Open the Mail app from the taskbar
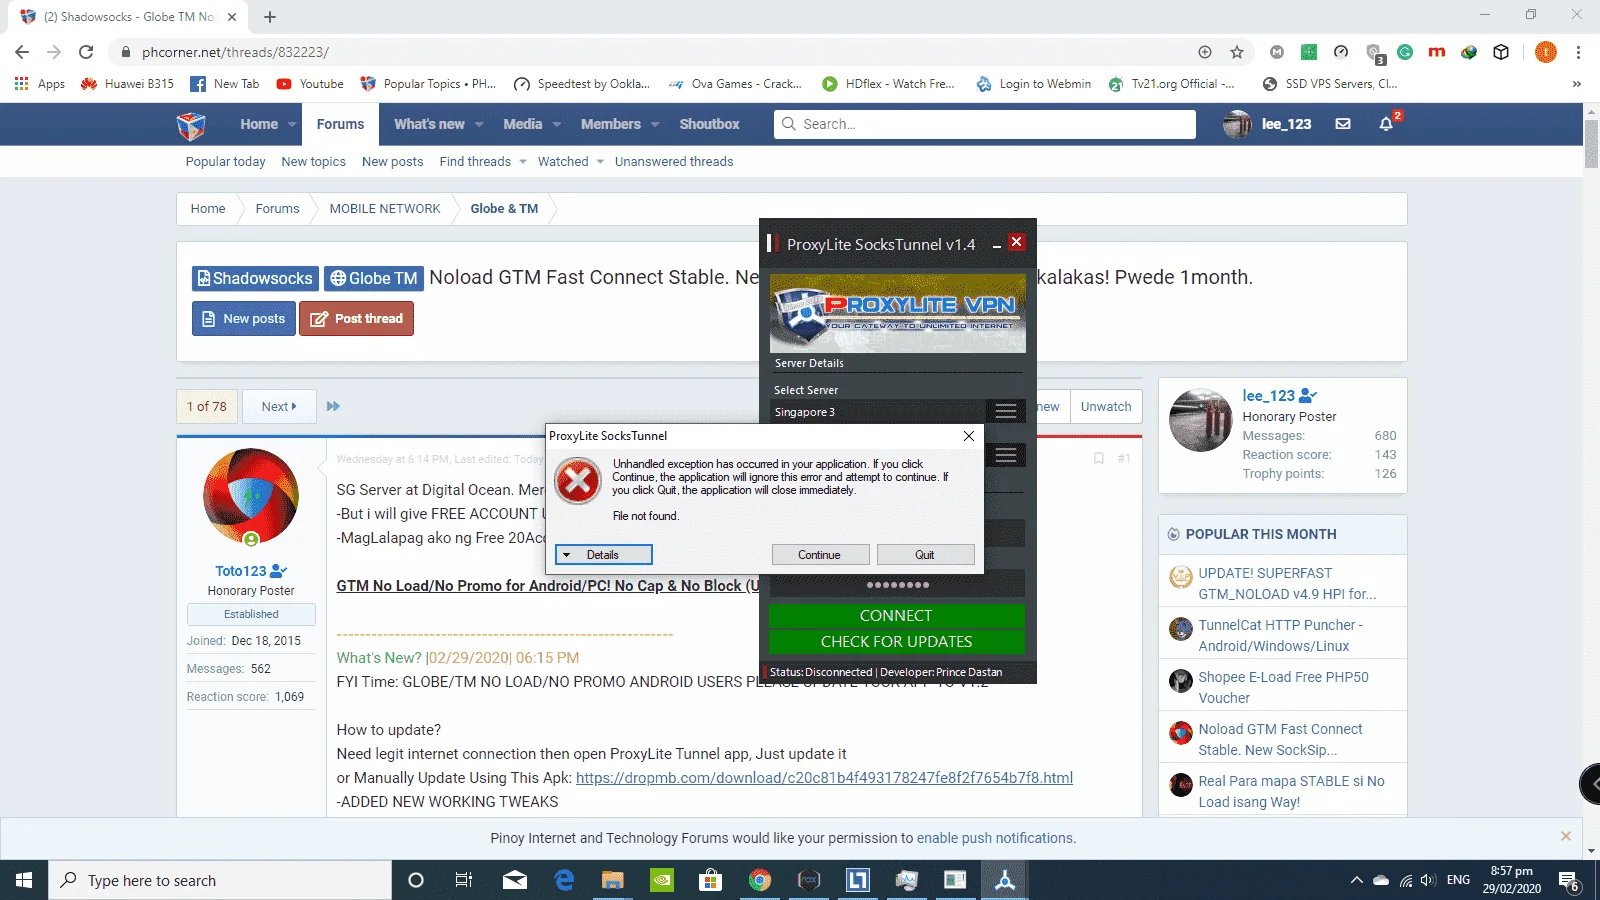 click(515, 880)
